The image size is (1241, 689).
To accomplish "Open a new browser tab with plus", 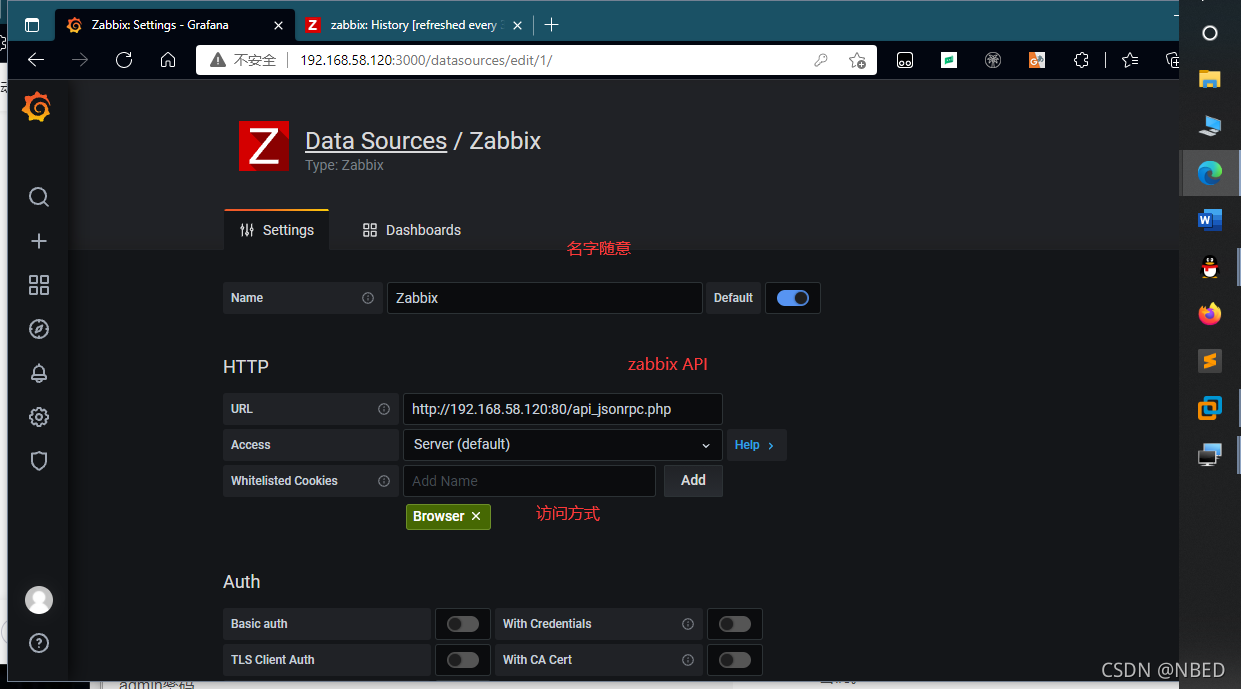I will pyautogui.click(x=551, y=25).
